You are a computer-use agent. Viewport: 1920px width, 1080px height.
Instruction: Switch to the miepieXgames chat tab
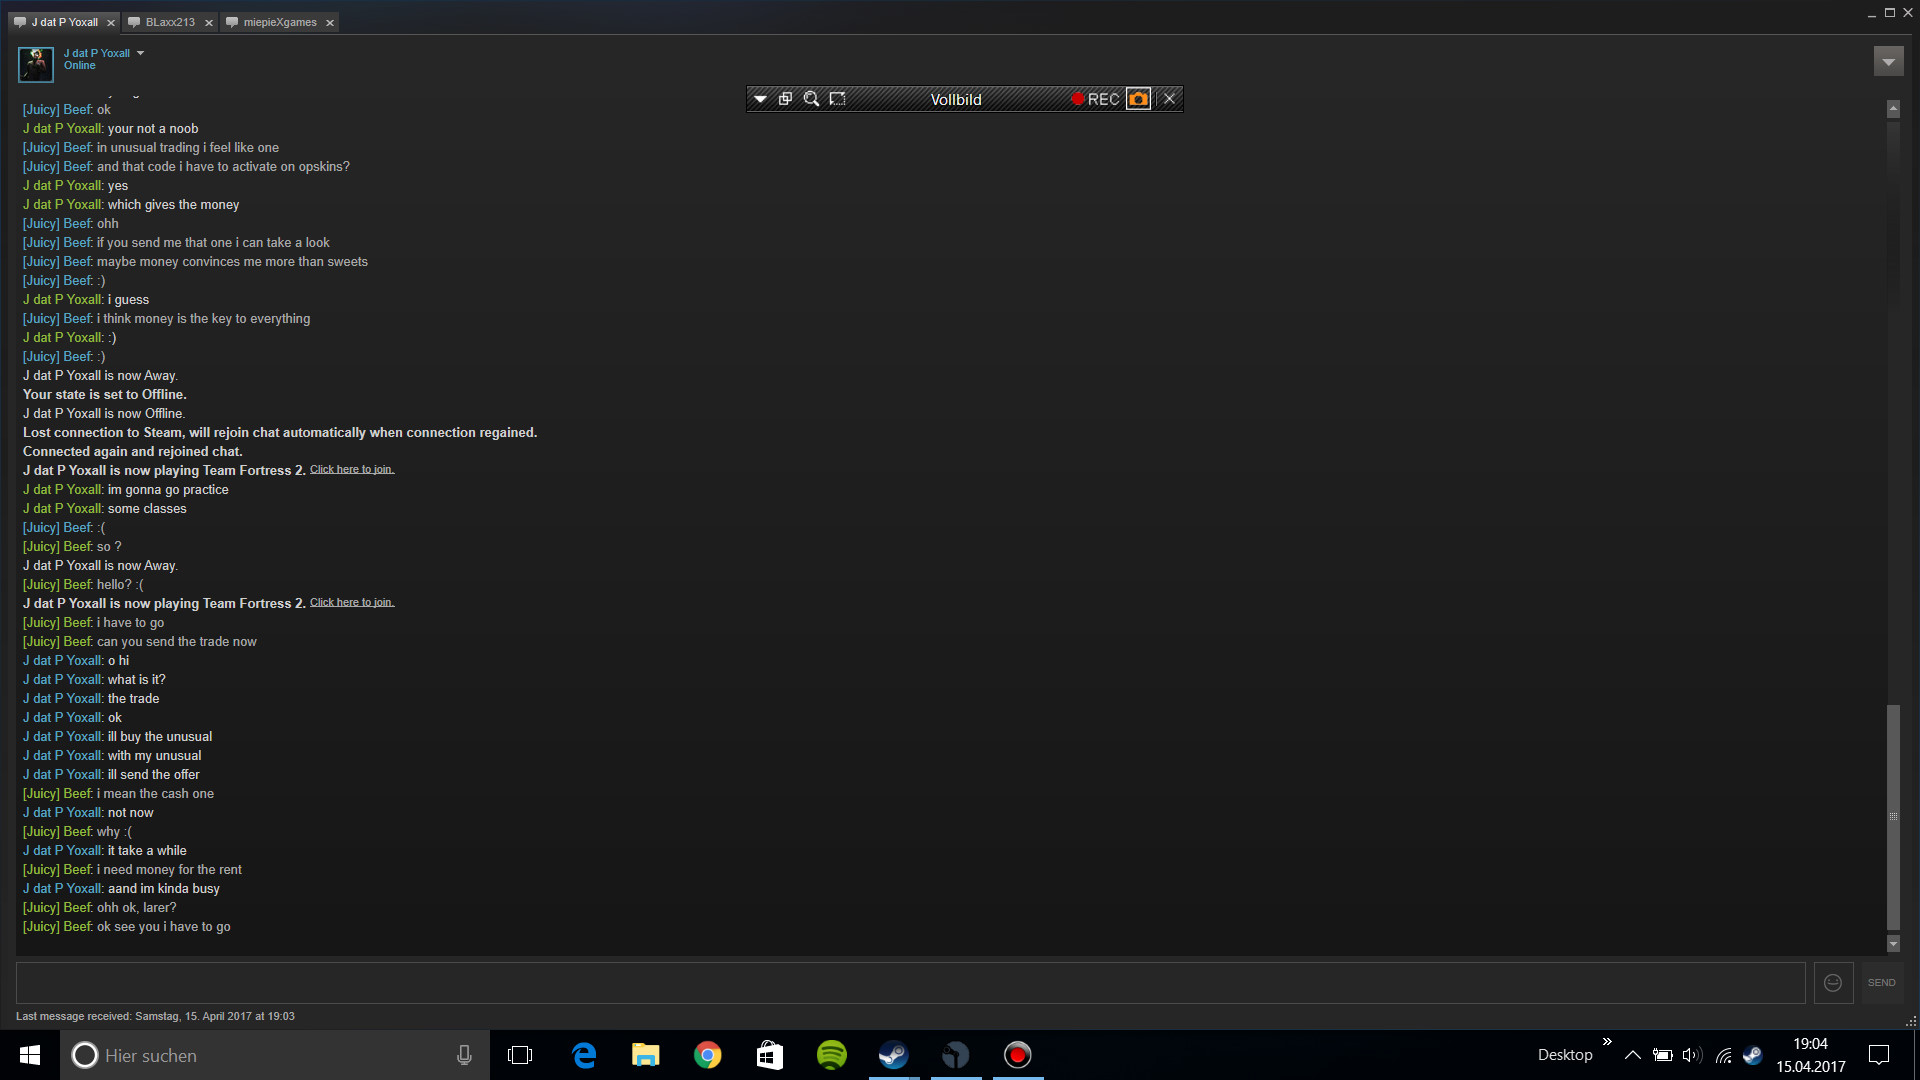tap(279, 22)
